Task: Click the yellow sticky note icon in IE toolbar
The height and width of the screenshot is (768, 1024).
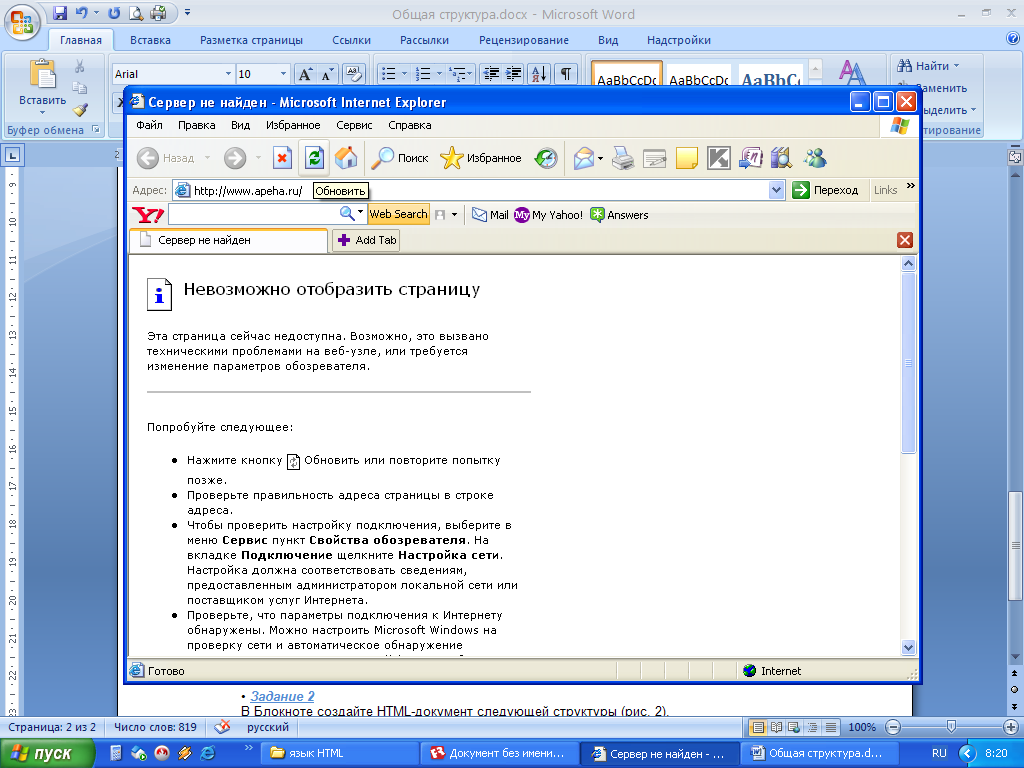Action: coord(686,157)
